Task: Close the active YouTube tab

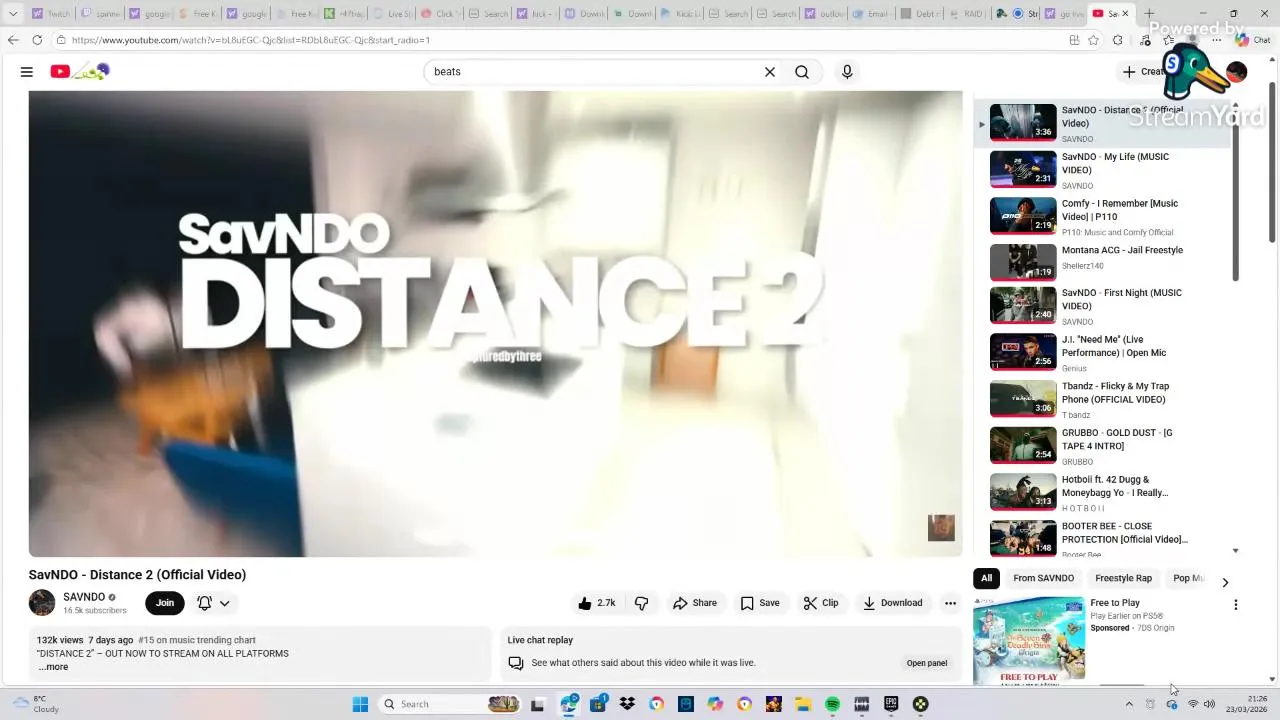Action: point(1125,14)
